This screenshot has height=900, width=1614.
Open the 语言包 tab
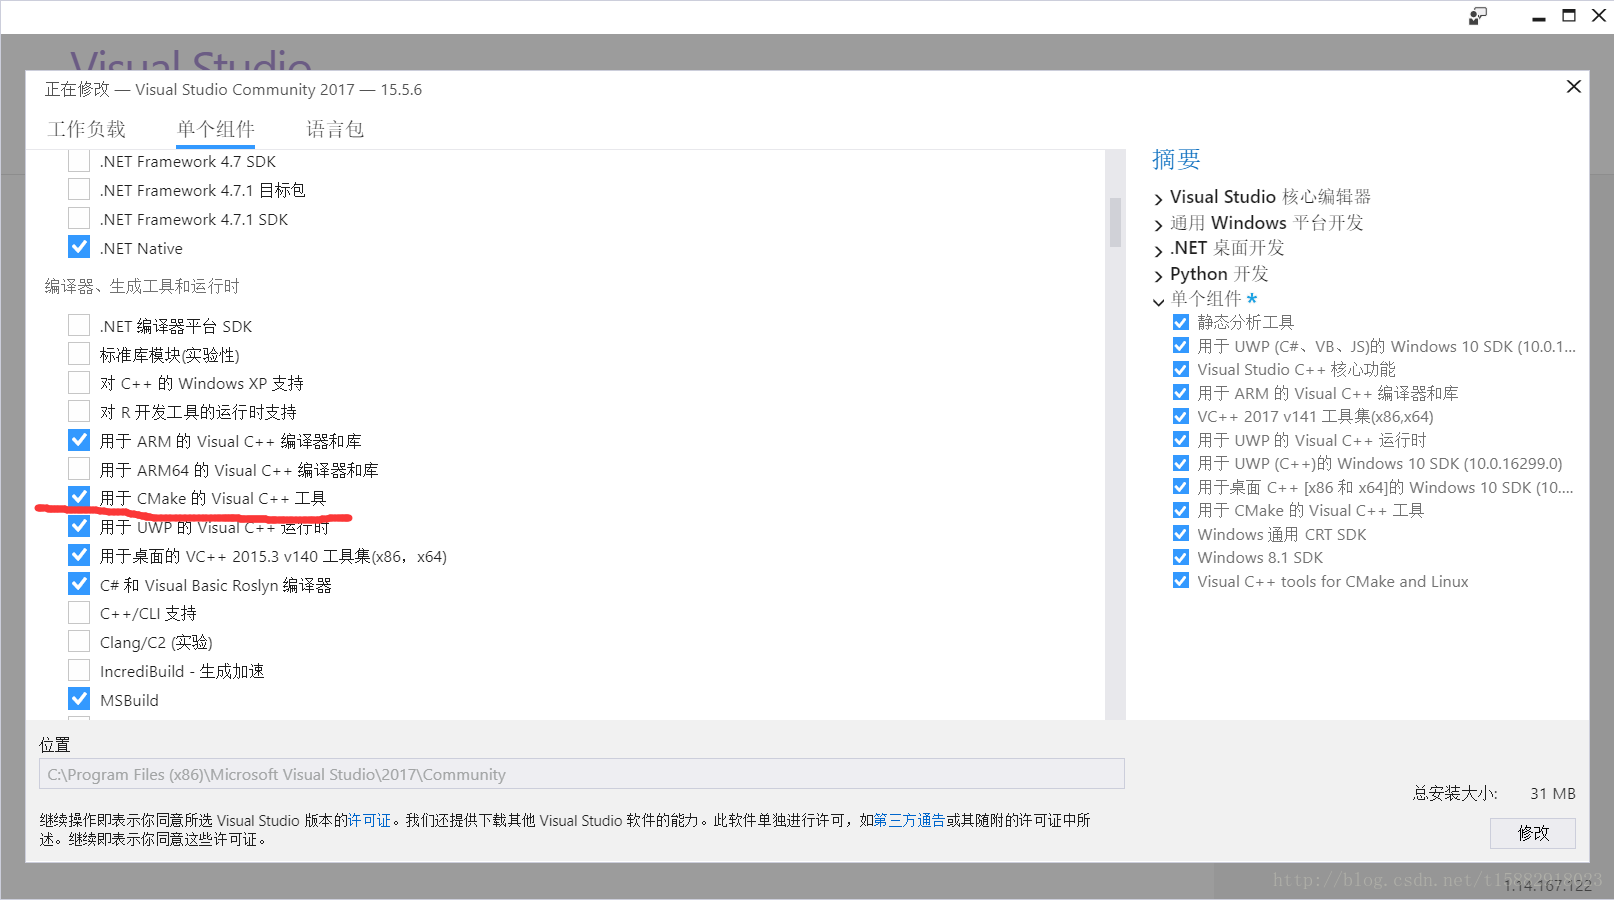(335, 129)
